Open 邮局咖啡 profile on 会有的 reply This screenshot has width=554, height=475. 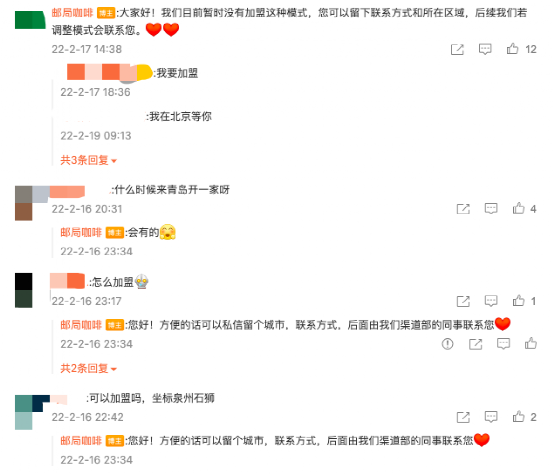pyautogui.click(x=81, y=233)
